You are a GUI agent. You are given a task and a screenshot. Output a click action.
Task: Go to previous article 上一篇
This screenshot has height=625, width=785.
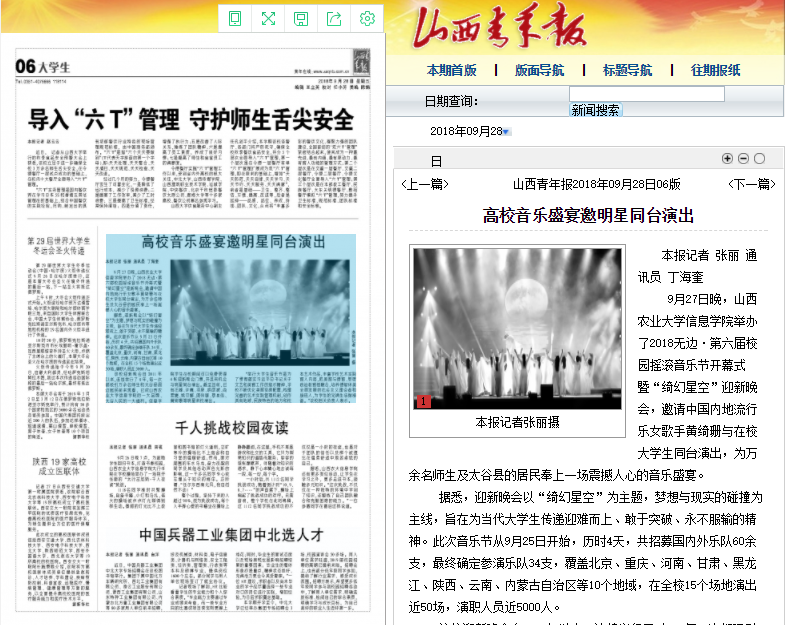pyautogui.click(x=424, y=184)
